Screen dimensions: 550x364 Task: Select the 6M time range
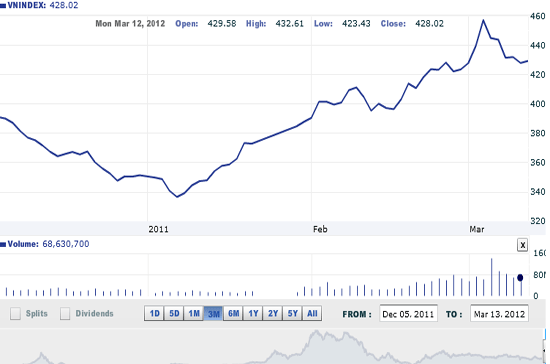pos(233,314)
